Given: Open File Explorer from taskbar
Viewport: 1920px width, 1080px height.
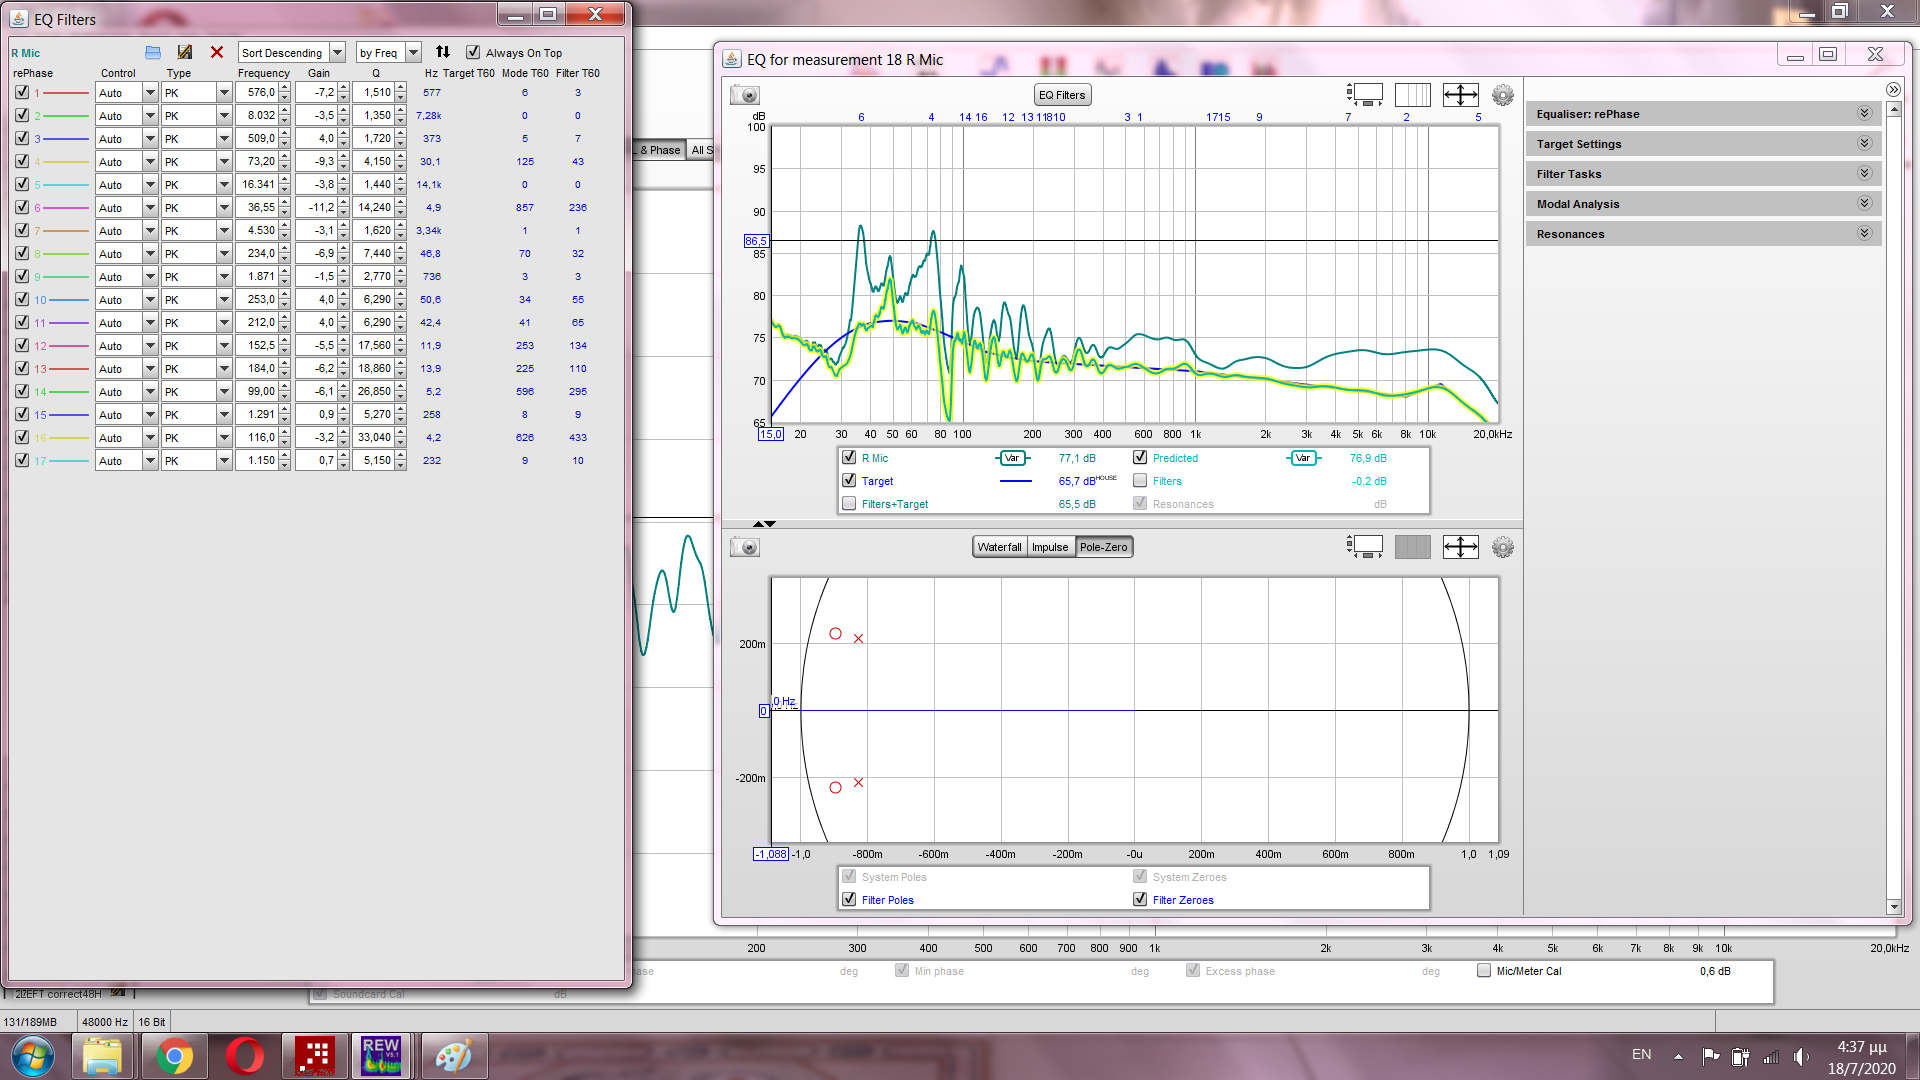Looking at the screenshot, I should 102,1056.
